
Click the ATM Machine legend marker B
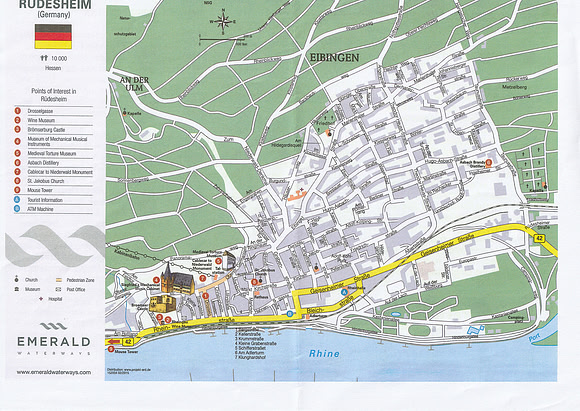[17, 209]
